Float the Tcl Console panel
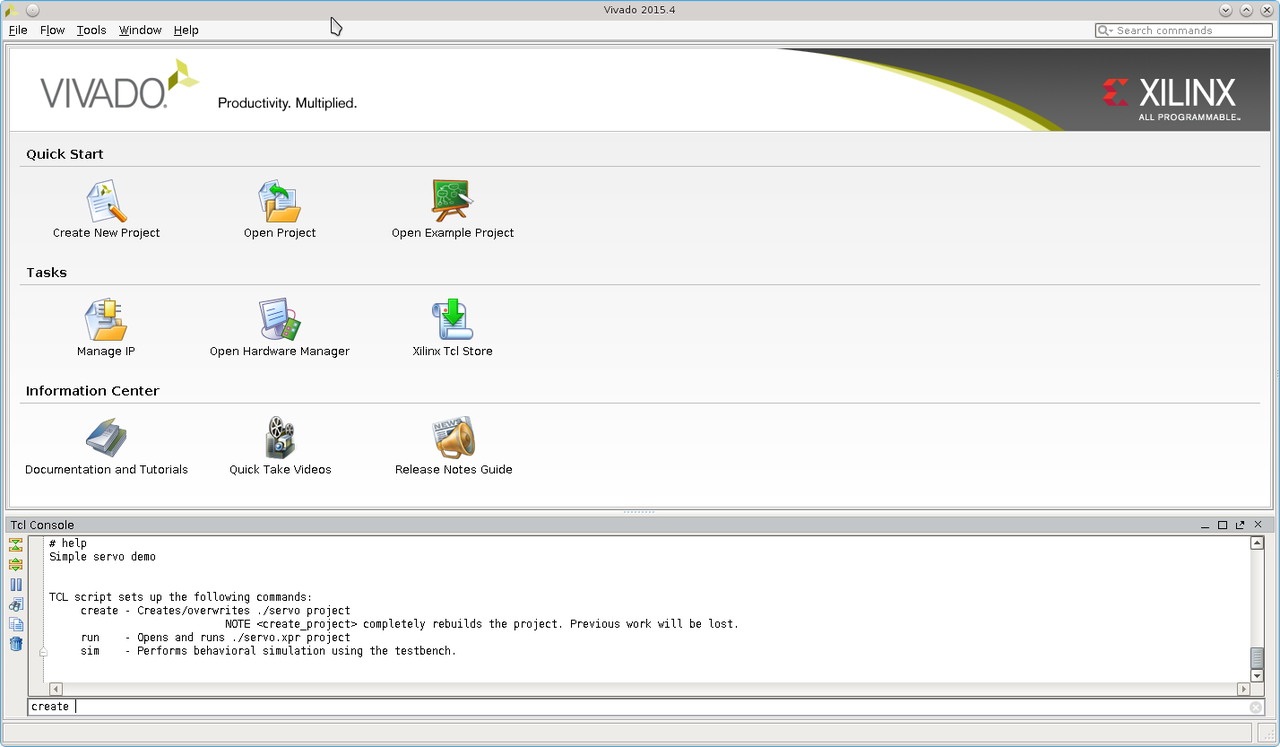Image resolution: width=1280 pixels, height=747 pixels. tap(1240, 525)
